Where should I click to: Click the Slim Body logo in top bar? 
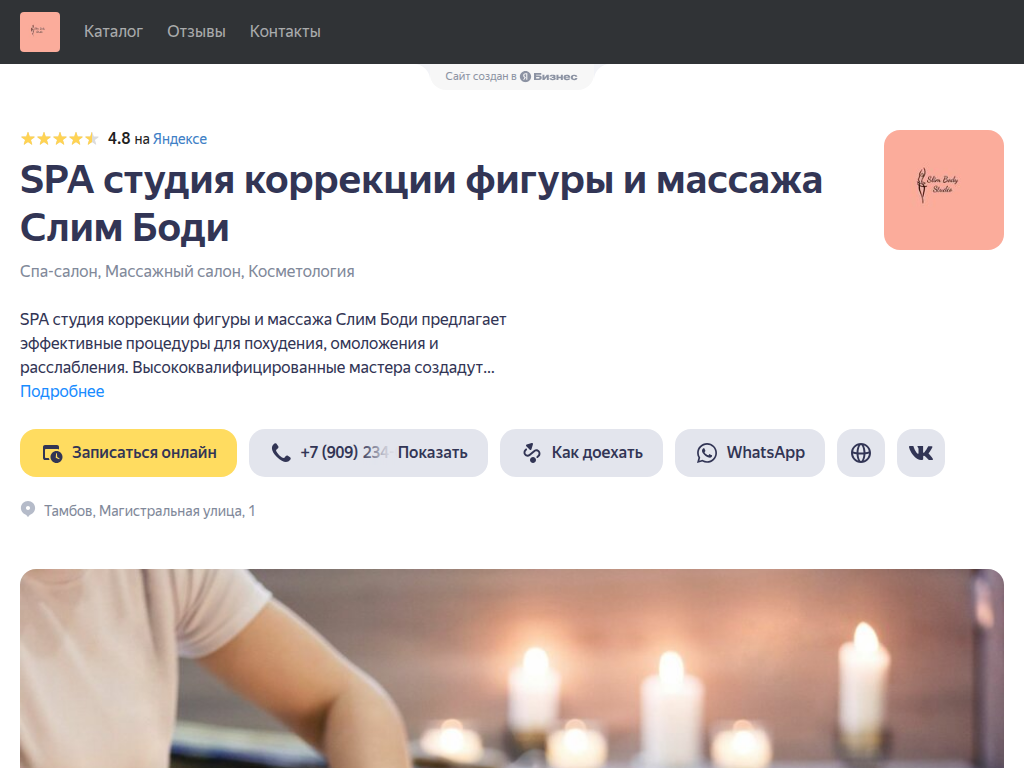click(x=39, y=31)
